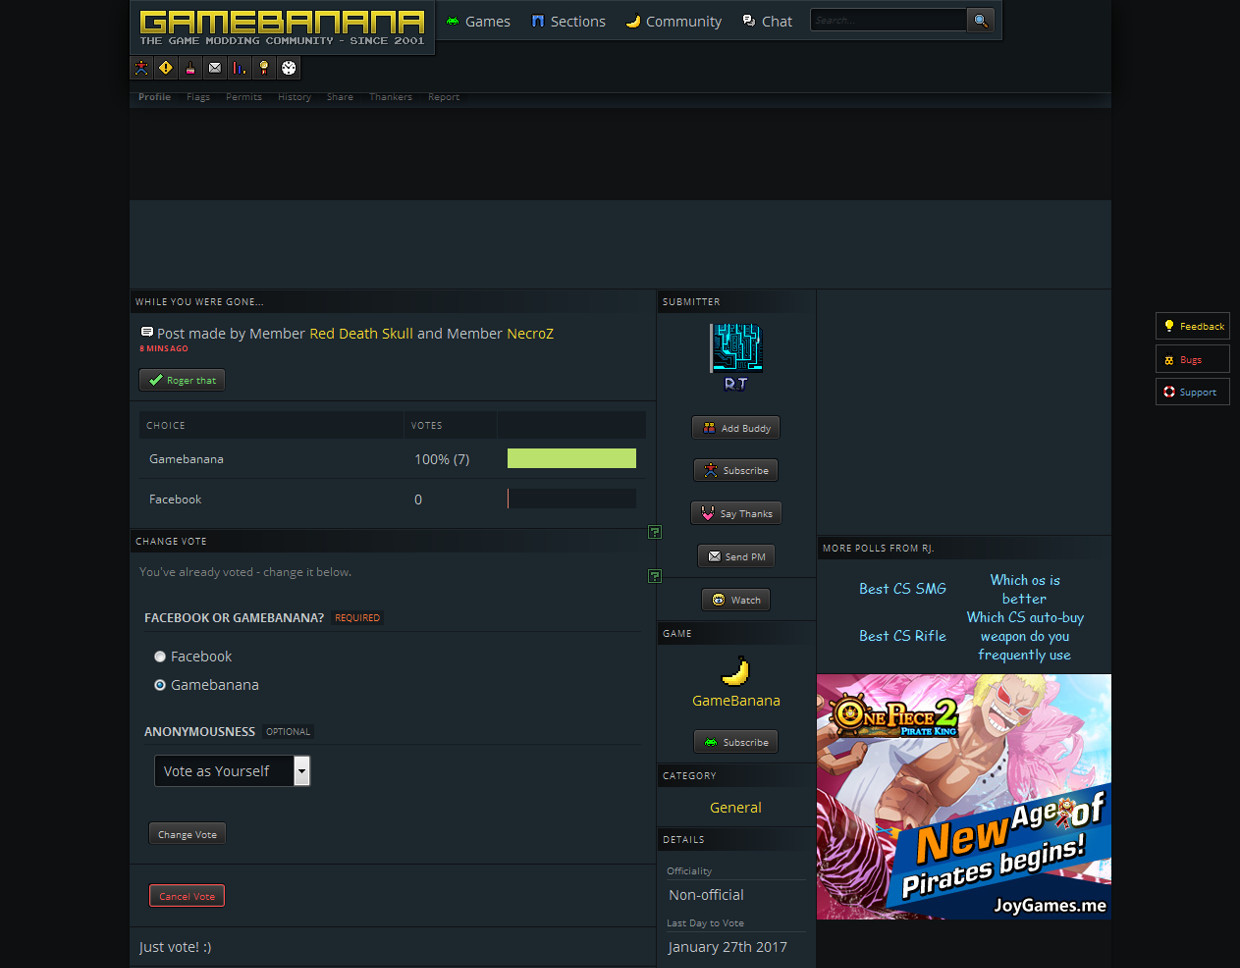
Task: Select the Gamebanana radio option
Action: tap(160, 685)
